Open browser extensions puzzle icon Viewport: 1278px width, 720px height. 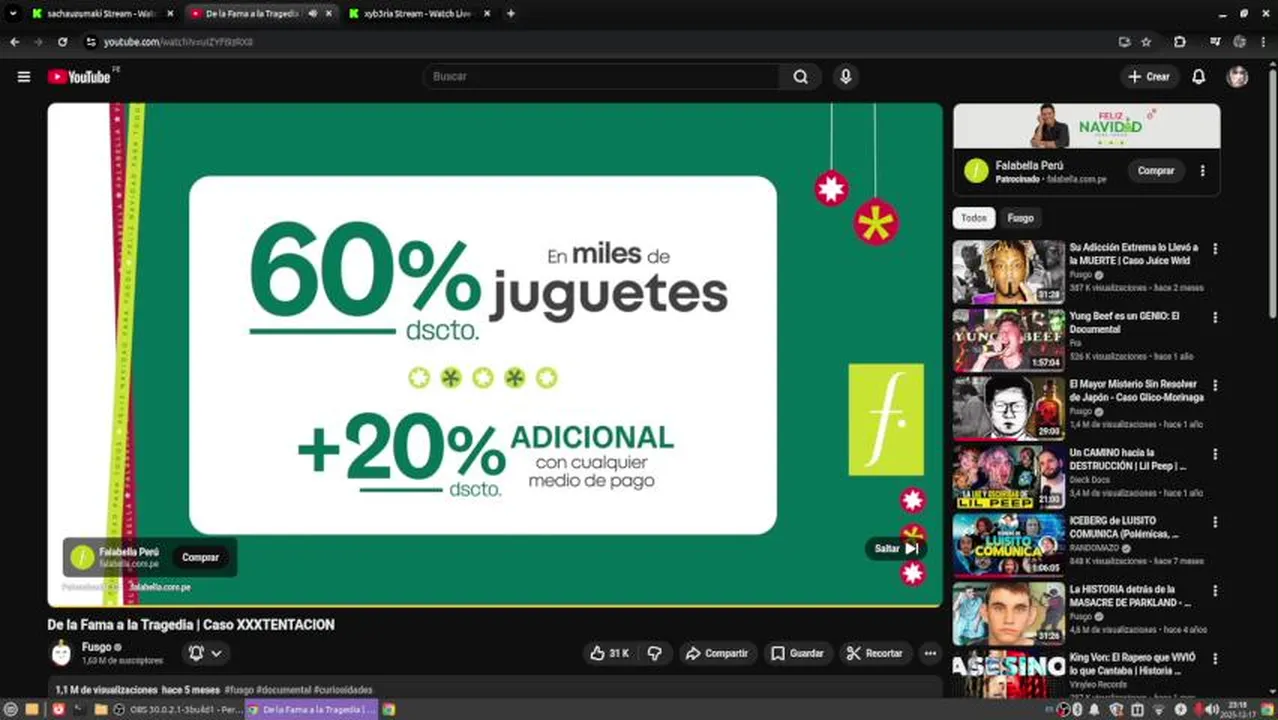pyautogui.click(x=1180, y=42)
